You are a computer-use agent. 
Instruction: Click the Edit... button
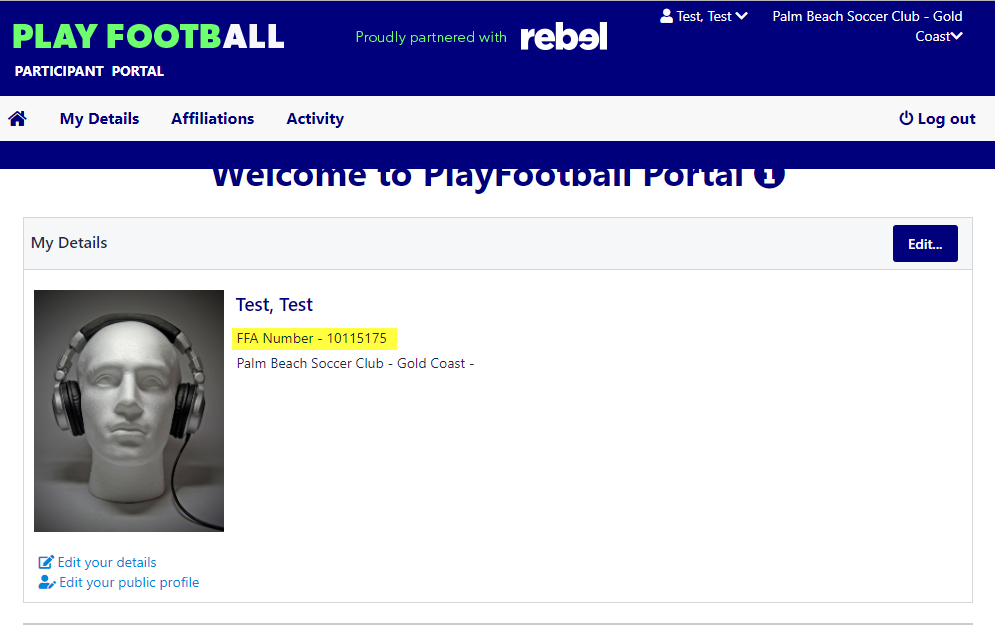925,244
